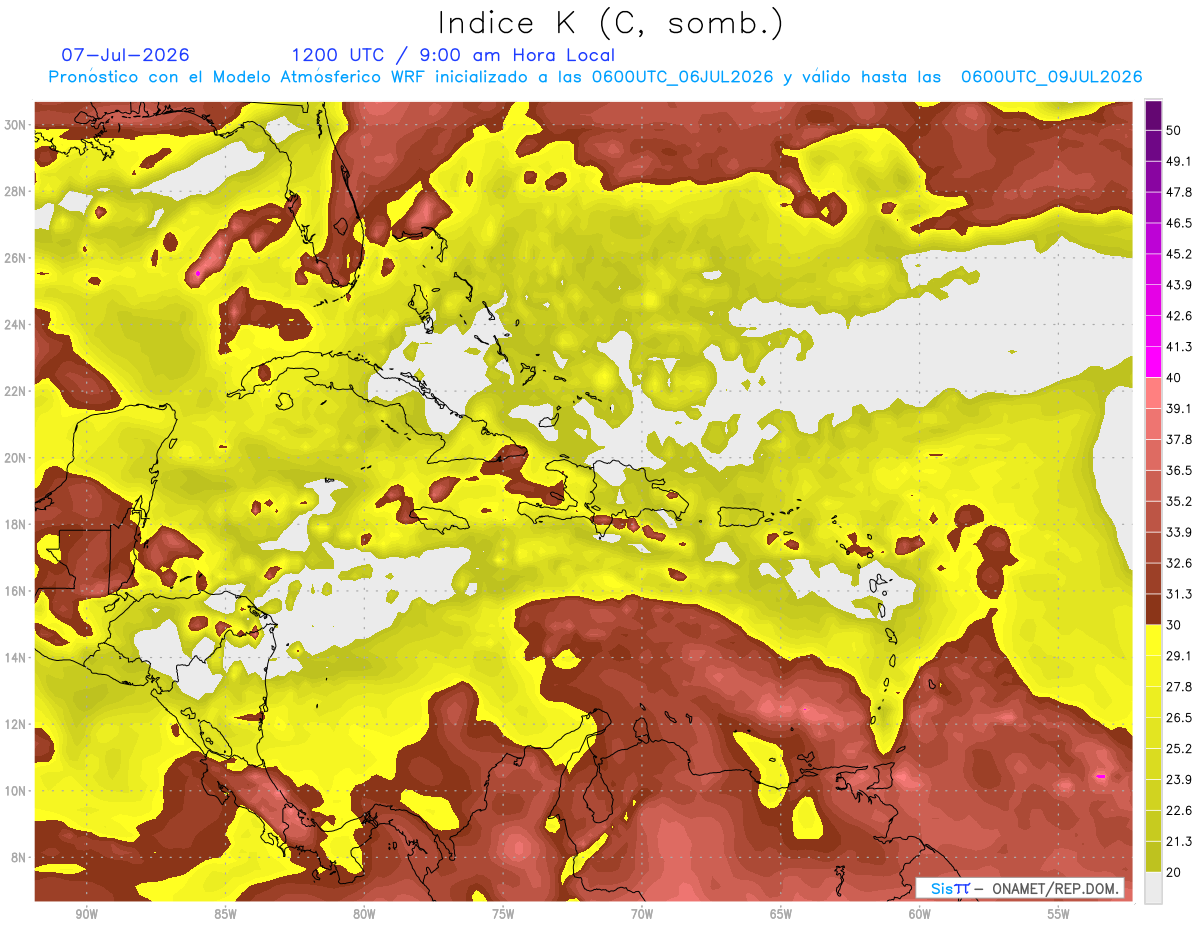Image resolution: width=1200 pixels, height=927 pixels.
Task: Click the colorbar value label 50
Action: click(1175, 130)
